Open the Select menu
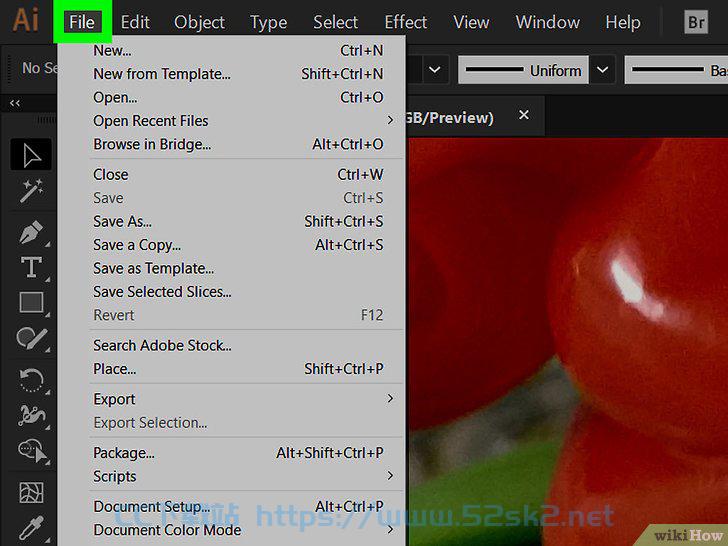Image resolution: width=728 pixels, height=546 pixels. [335, 22]
